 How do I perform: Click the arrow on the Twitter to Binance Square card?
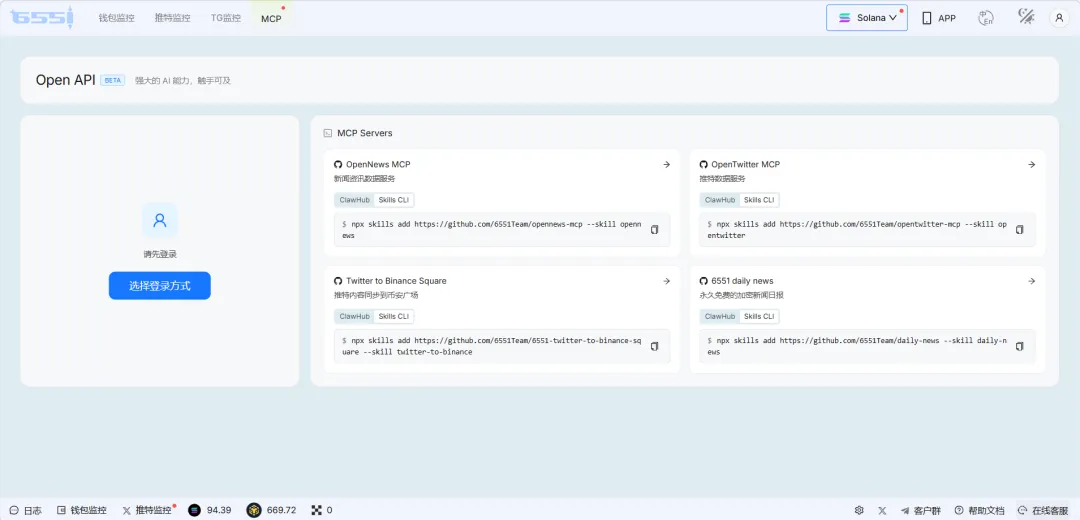pos(666,281)
